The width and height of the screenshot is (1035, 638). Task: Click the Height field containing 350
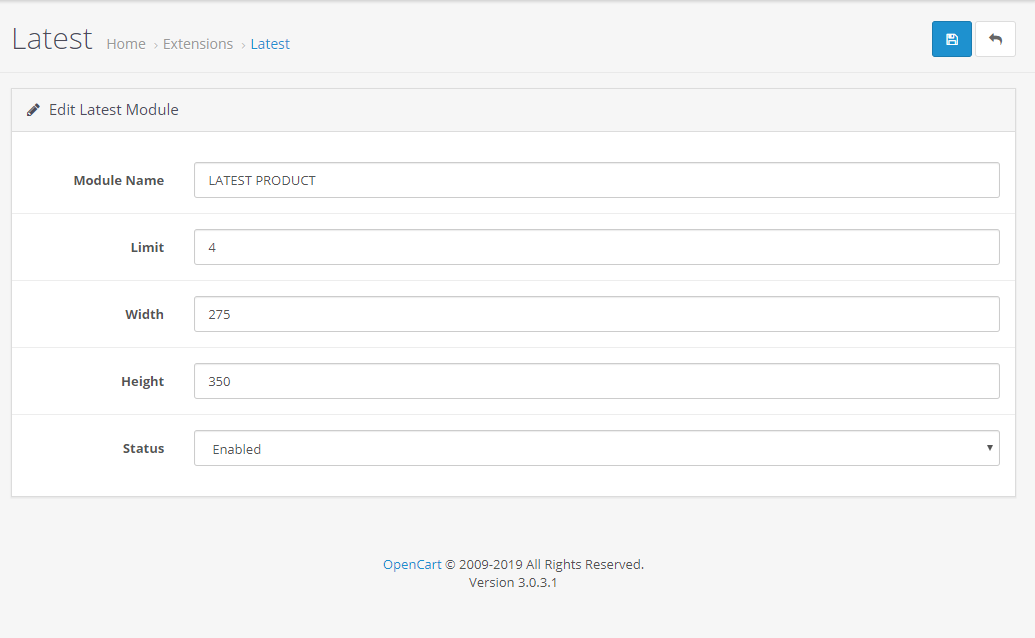pyautogui.click(x=596, y=381)
